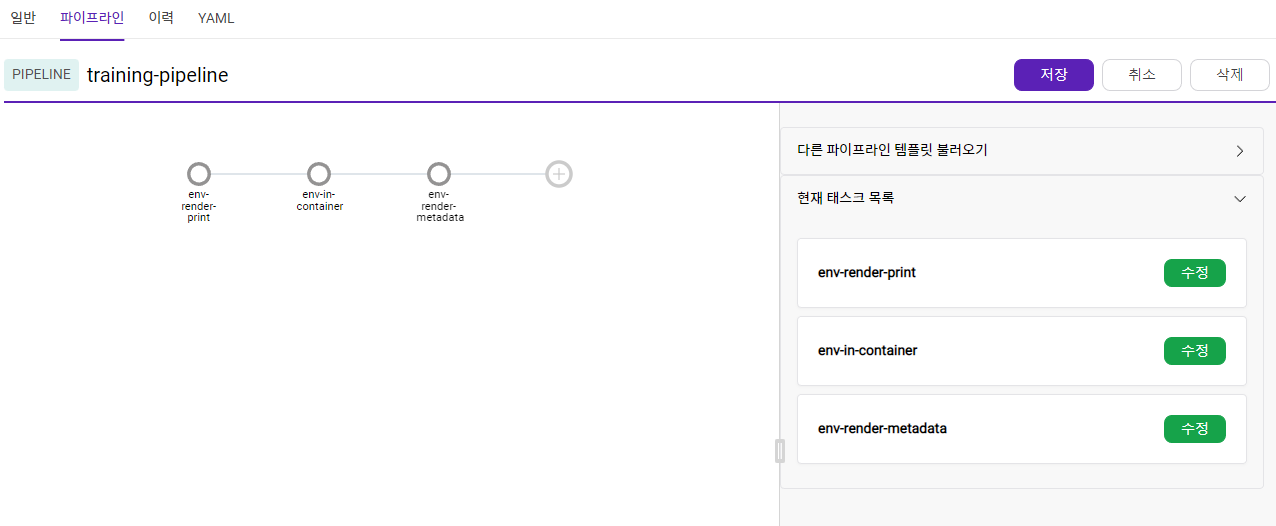
Task: Click the 다른 파이프라인 템플릿 불러오기 header text
Action: 892,151
